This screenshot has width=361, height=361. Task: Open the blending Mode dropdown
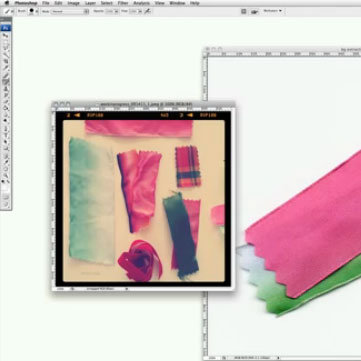(70, 11)
